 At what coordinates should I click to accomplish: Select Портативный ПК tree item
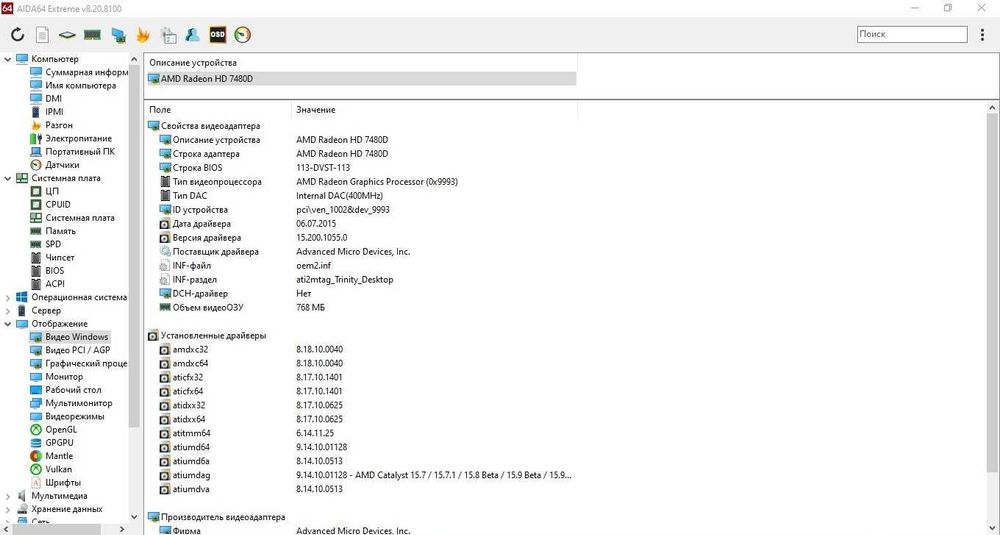coord(73,152)
